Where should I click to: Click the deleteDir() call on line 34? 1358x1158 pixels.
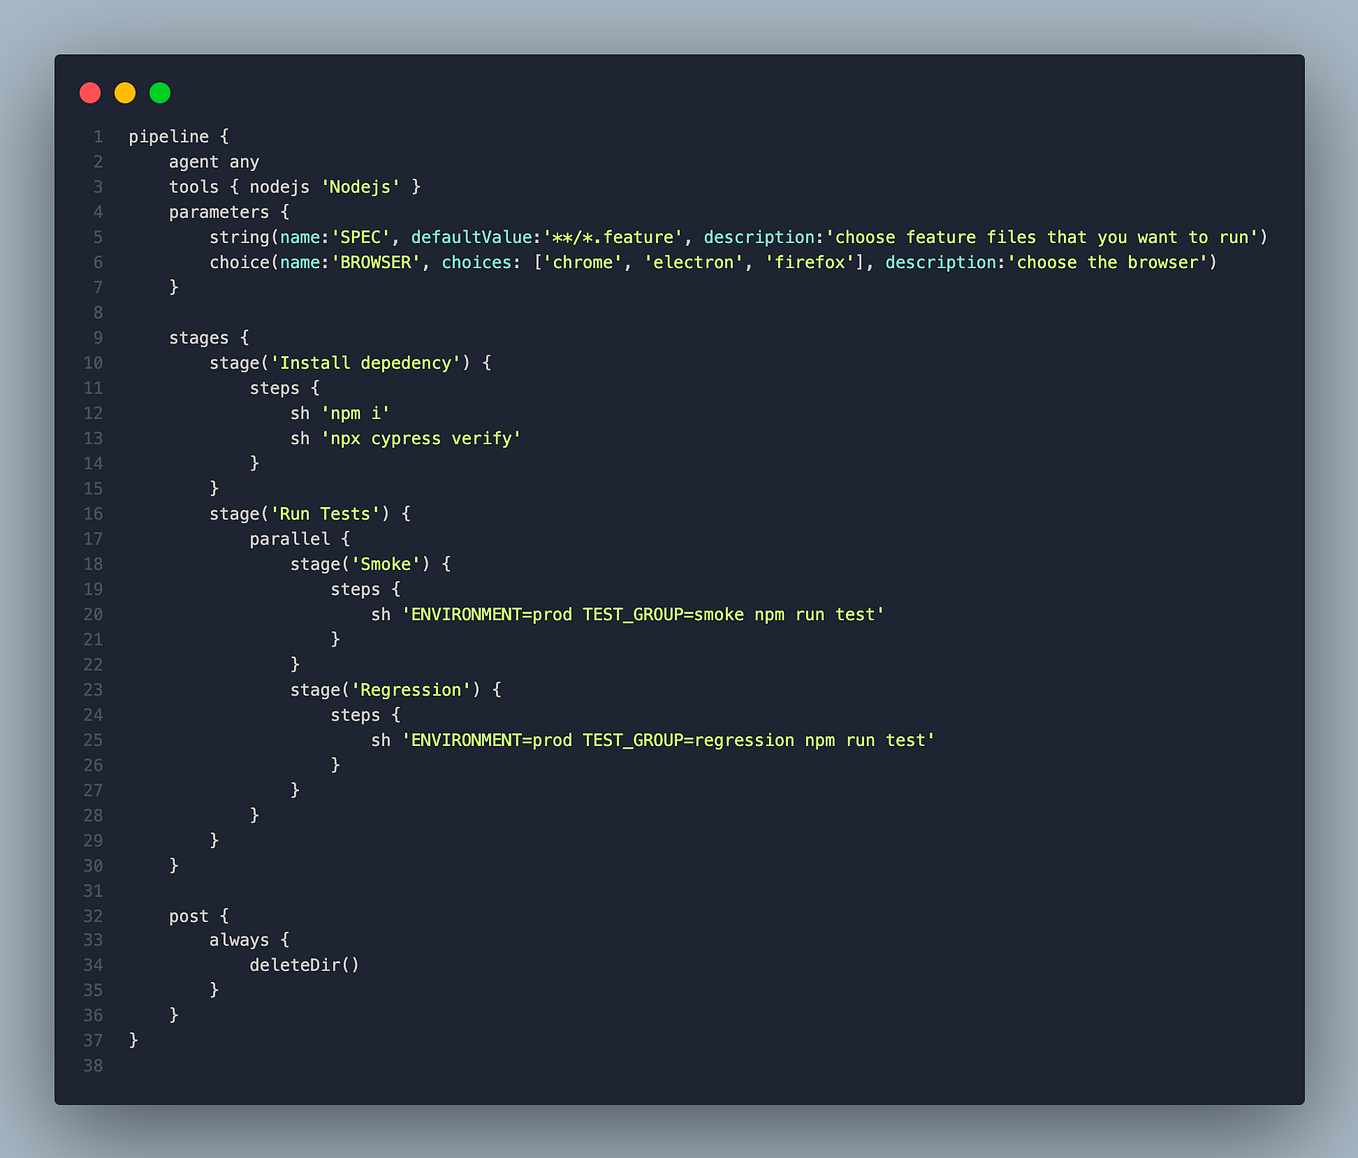click(x=304, y=965)
